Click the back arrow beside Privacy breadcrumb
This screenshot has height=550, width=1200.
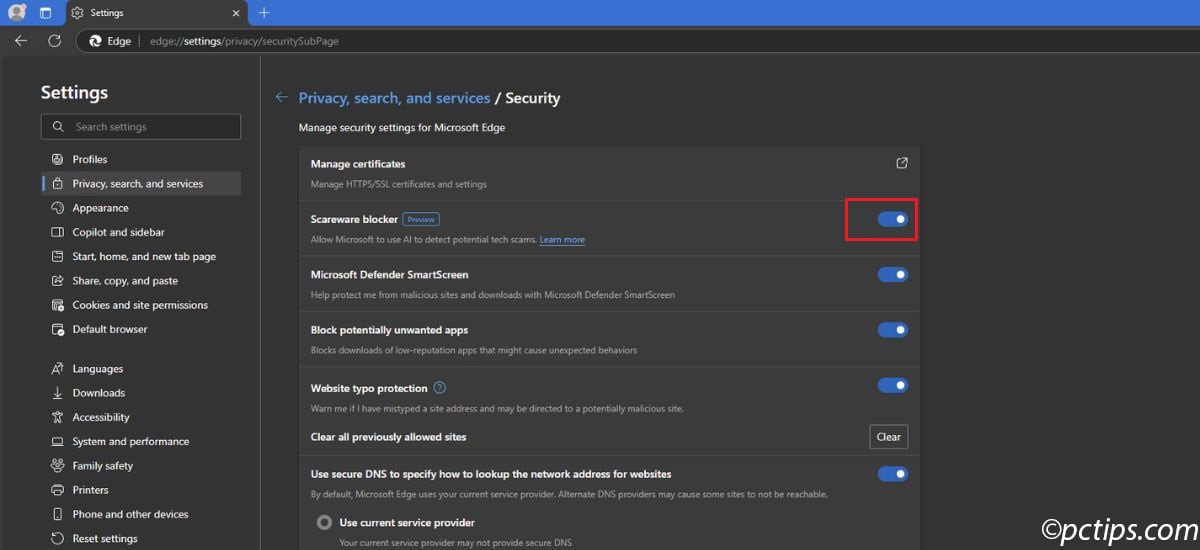pos(281,98)
